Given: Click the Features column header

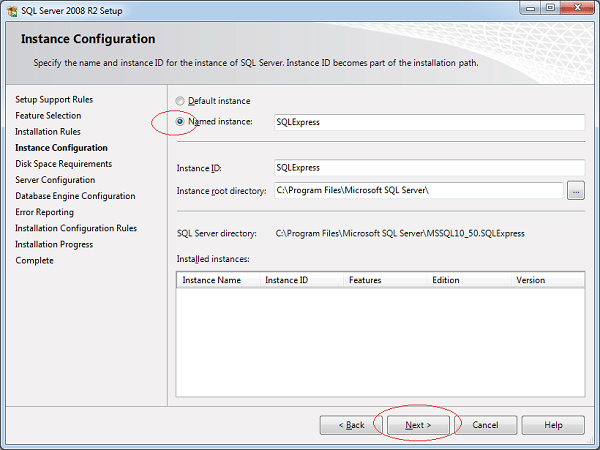Looking at the screenshot, I should 385,280.
